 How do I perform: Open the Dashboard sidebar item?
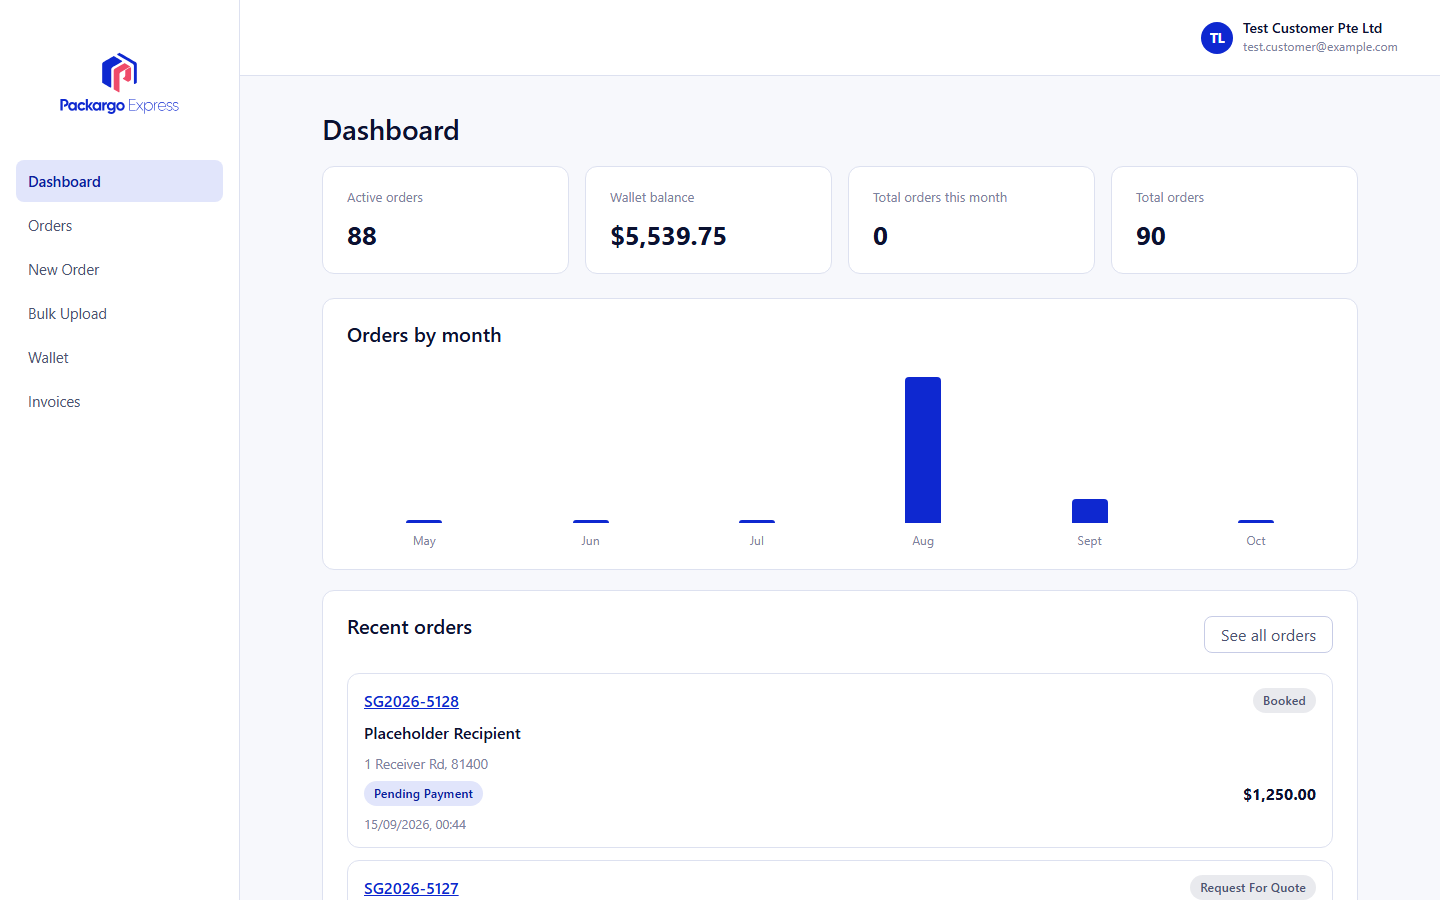click(x=119, y=181)
